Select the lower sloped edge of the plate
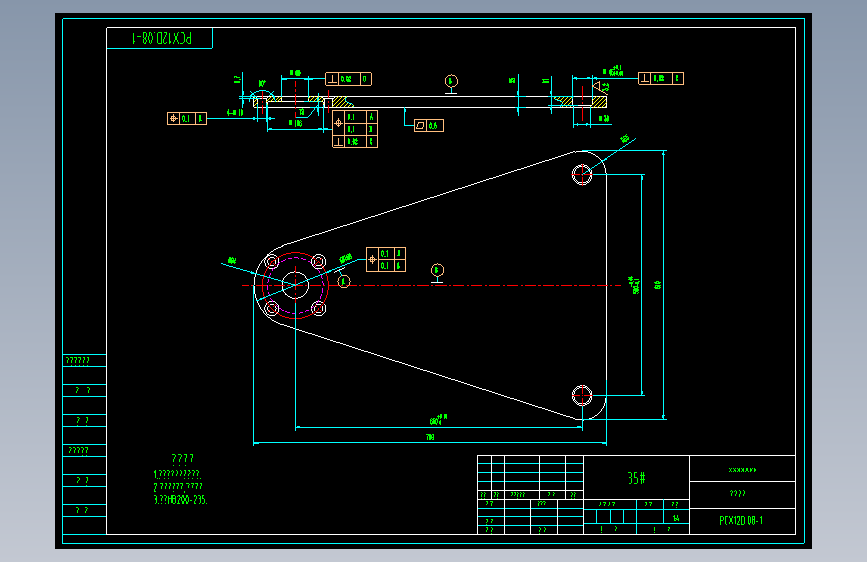 point(429,371)
